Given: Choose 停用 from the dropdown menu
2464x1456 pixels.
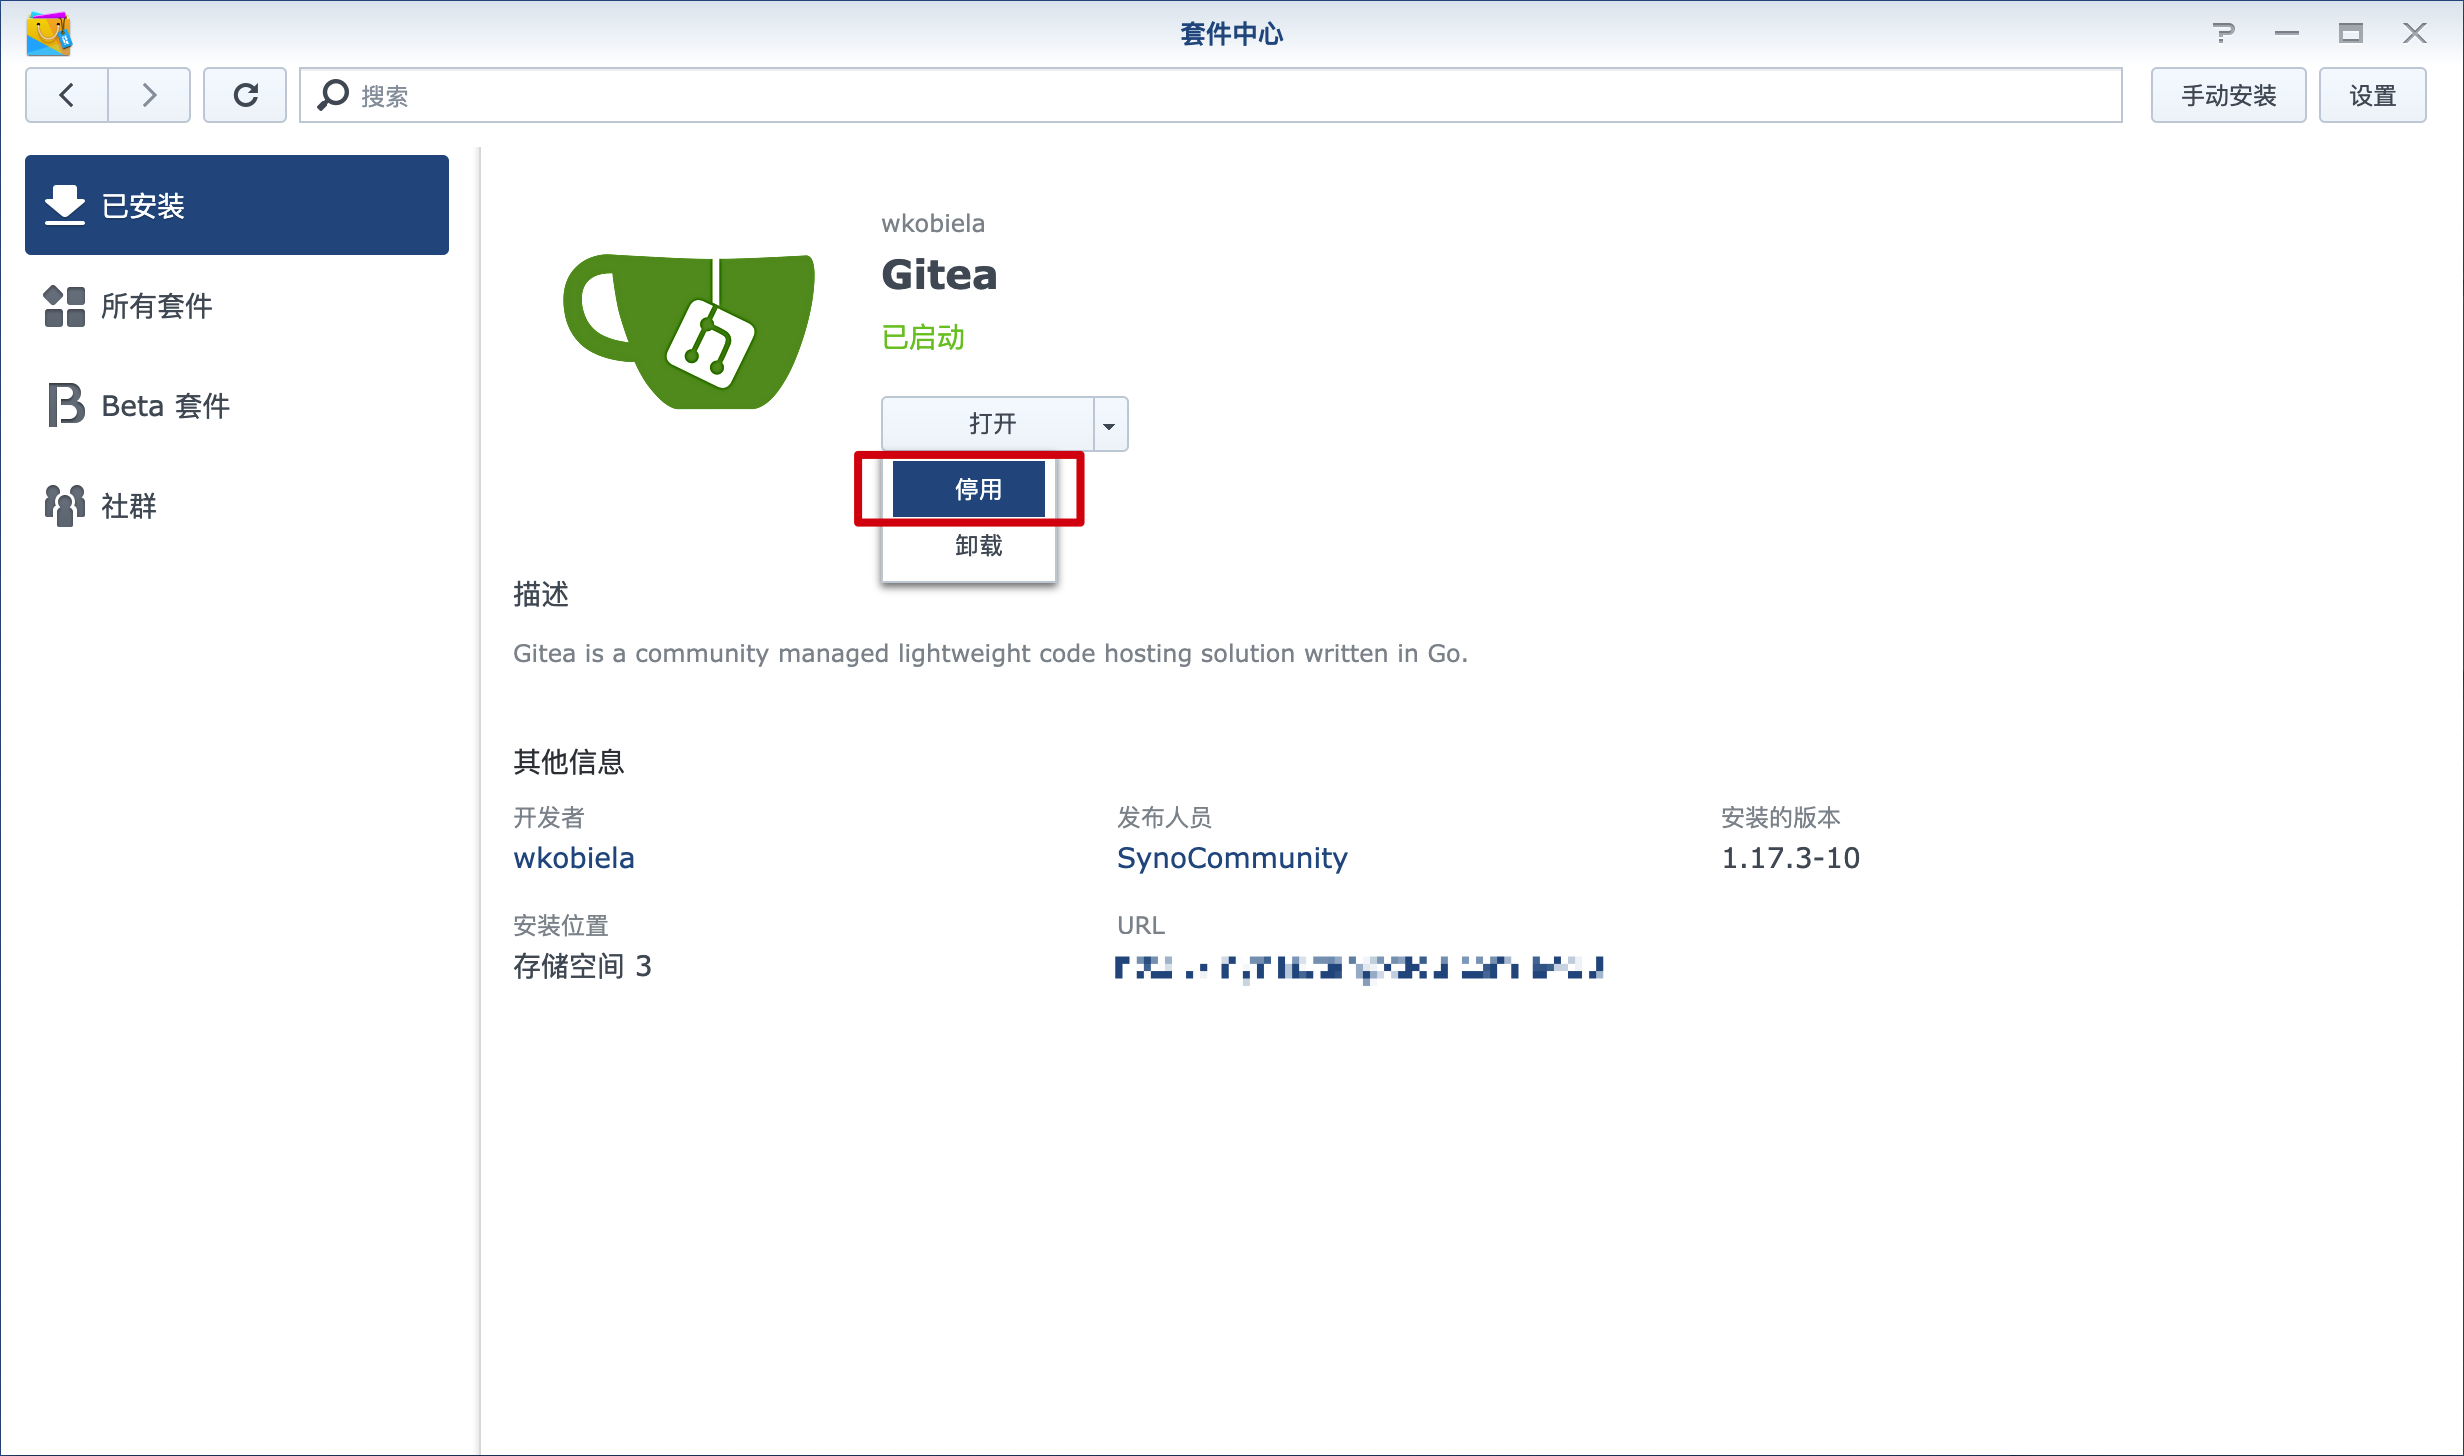Looking at the screenshot, I should click(968, 489).
